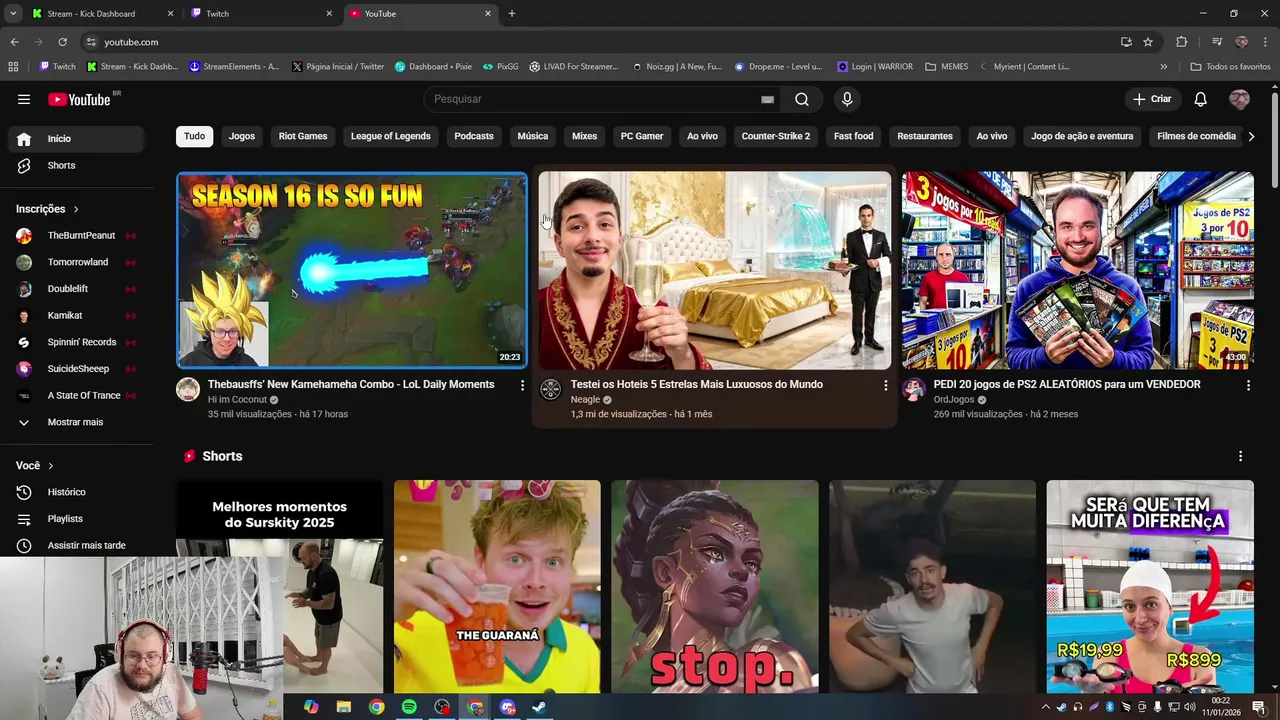This screenshot has height=720, width=1280.
Task: Open options for PEDI 20 jogos video
Action: [x=1248, y=385]
